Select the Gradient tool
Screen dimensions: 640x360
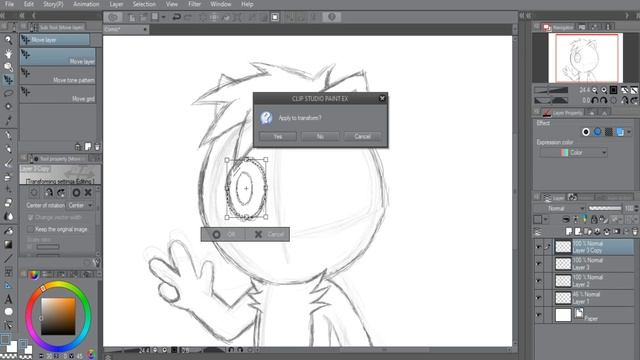pyautogui.click(x=8, y=244)
